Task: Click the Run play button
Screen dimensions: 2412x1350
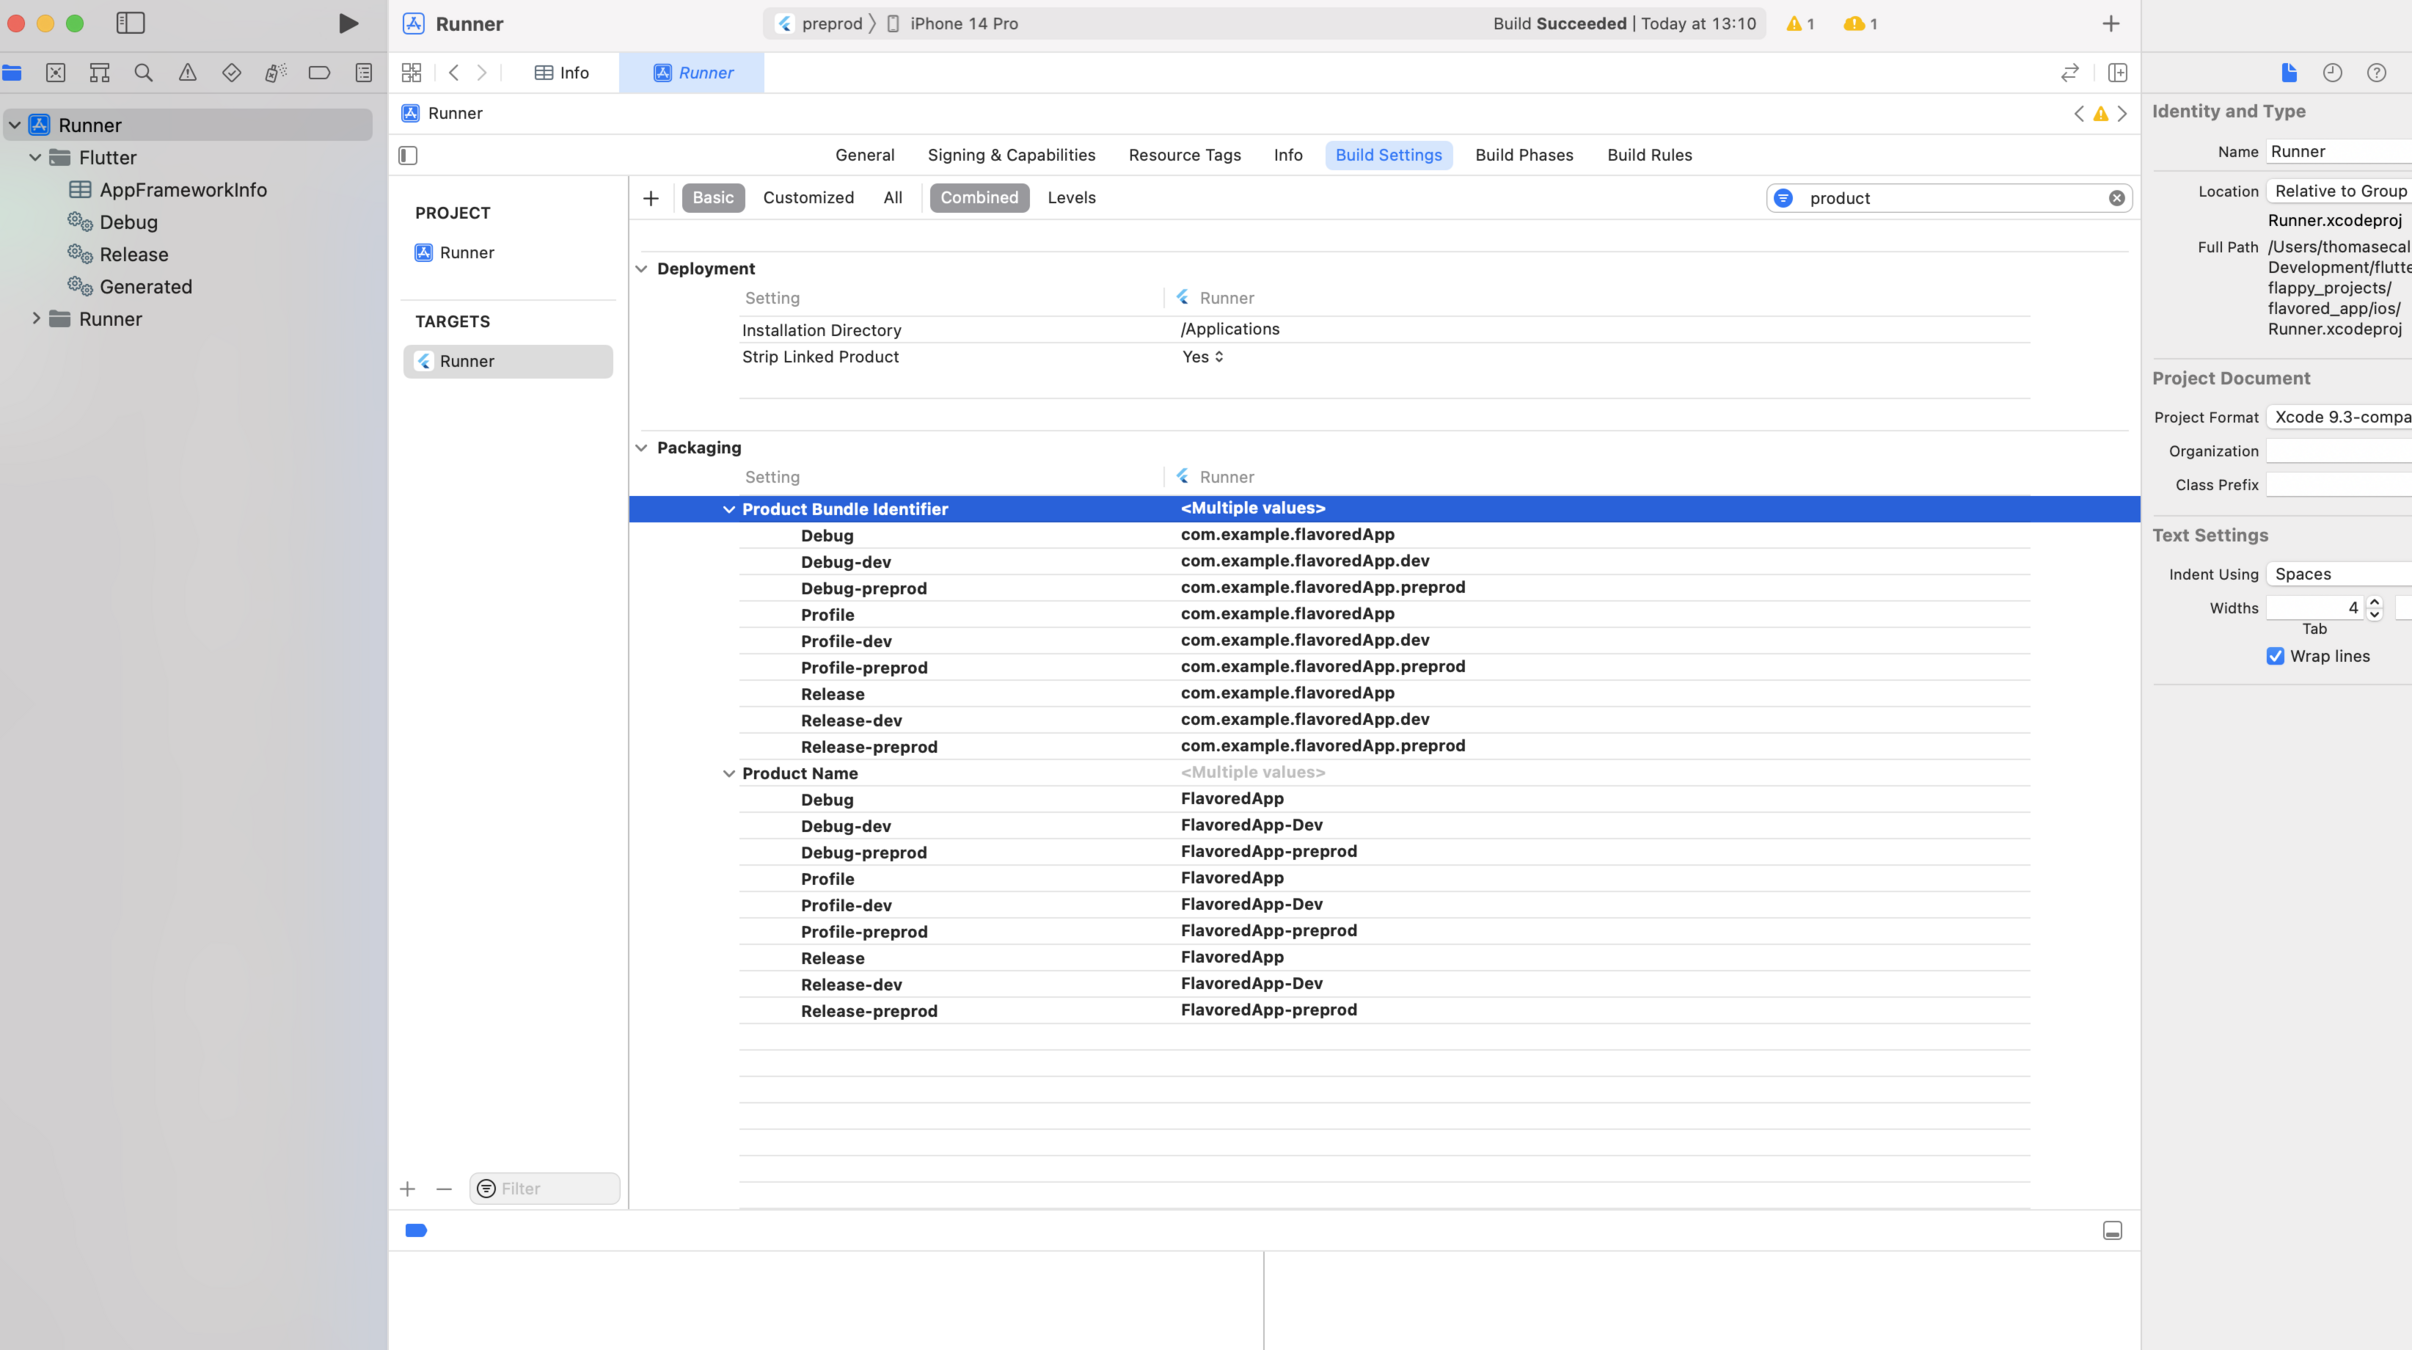Action: pos(347,23)
